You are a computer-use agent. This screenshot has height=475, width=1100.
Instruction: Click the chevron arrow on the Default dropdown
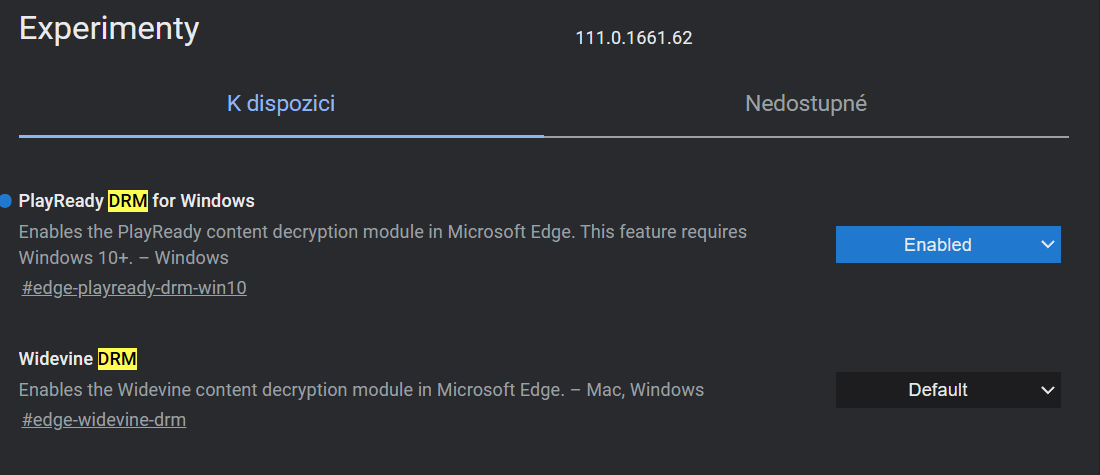click(1047, 390)
